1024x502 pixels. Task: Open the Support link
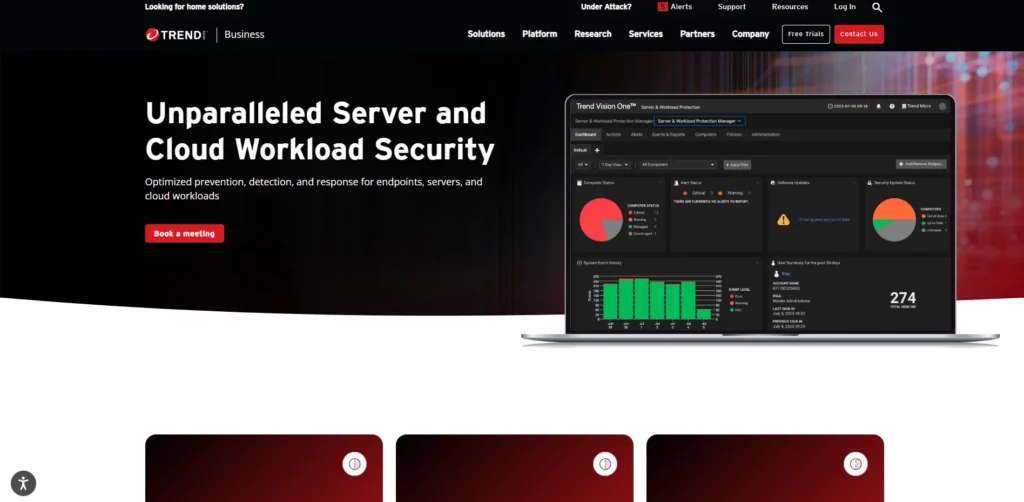pyautogui.click(x=731, y=7)
